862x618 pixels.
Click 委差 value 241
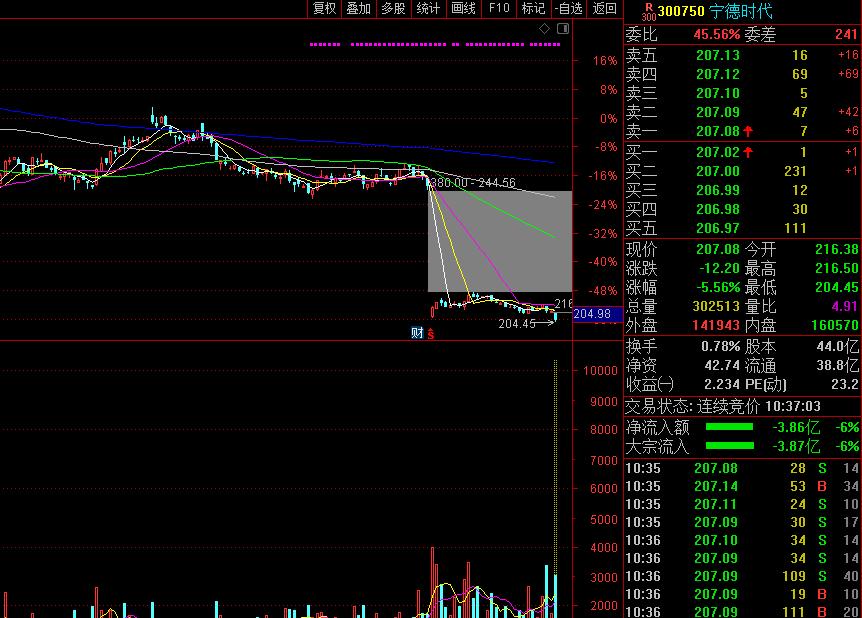click(846, 34)
